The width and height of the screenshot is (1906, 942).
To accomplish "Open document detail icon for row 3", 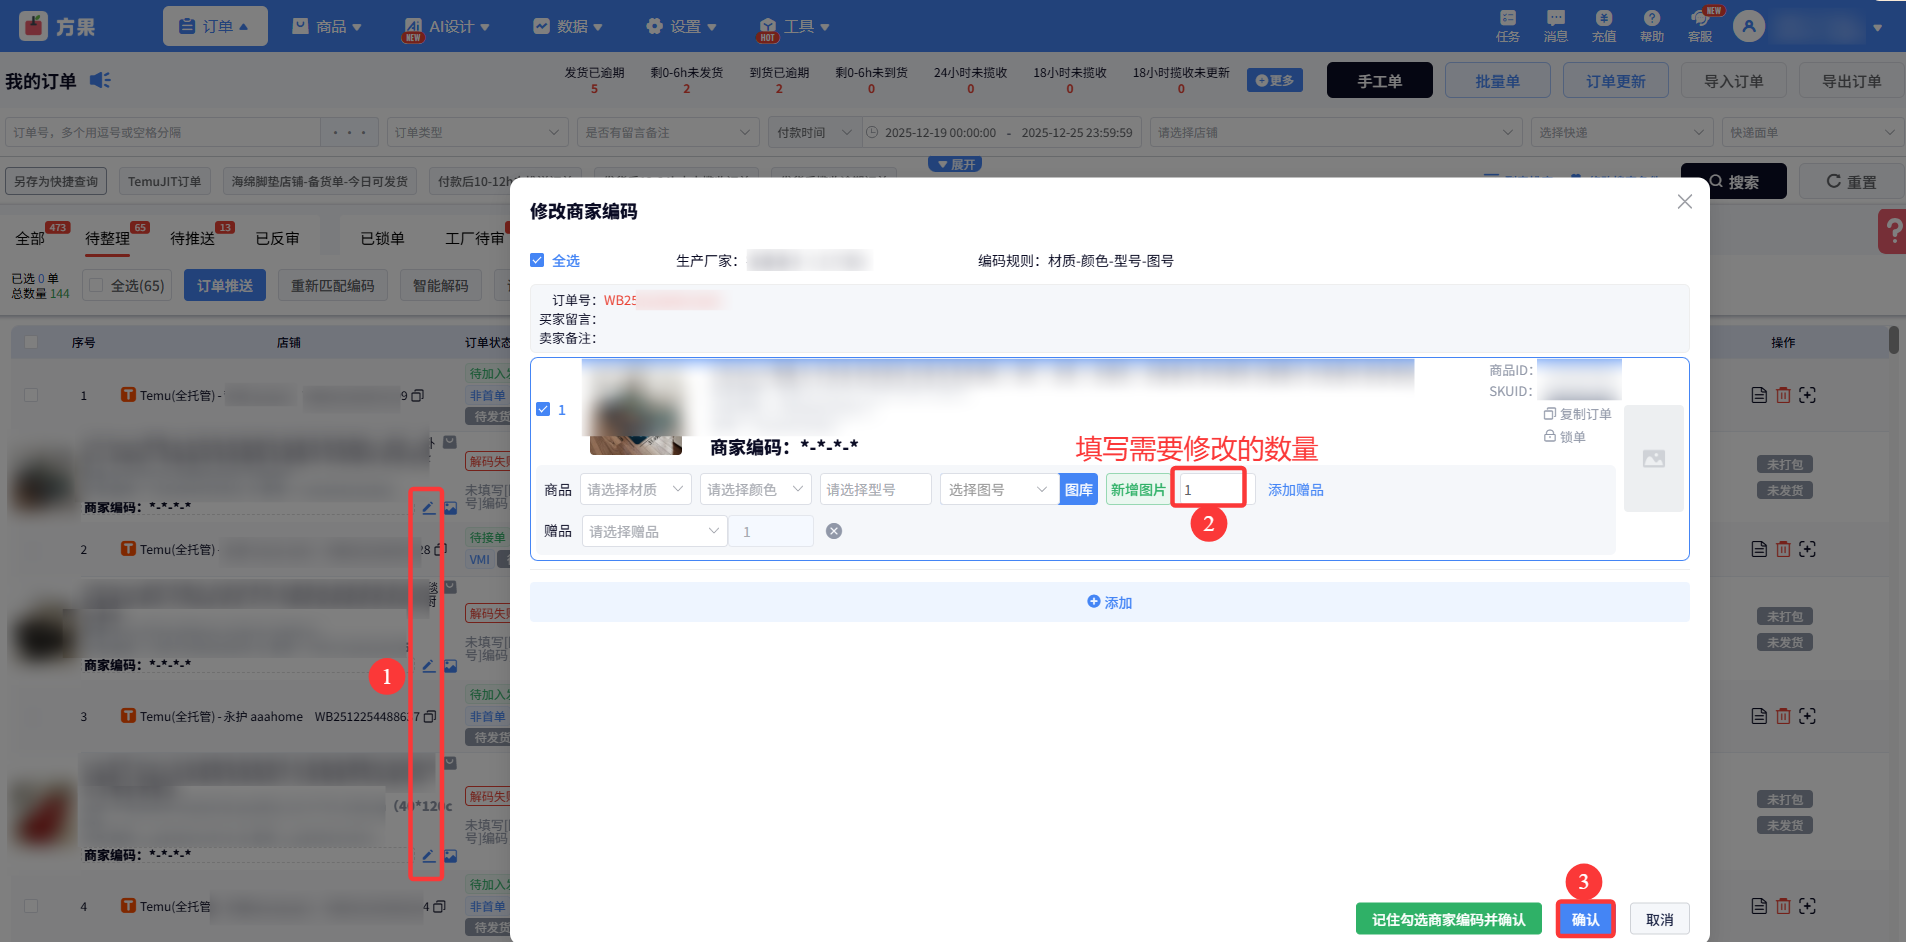I will point(1759,716).
